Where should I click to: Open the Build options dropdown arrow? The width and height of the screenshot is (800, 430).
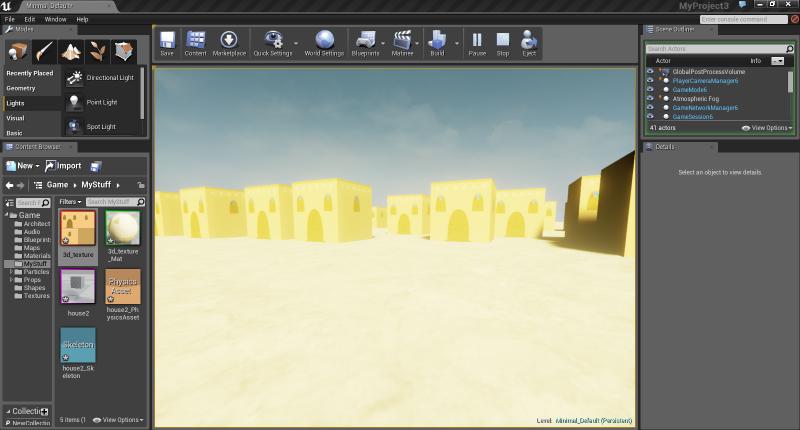tap(456, 43)
